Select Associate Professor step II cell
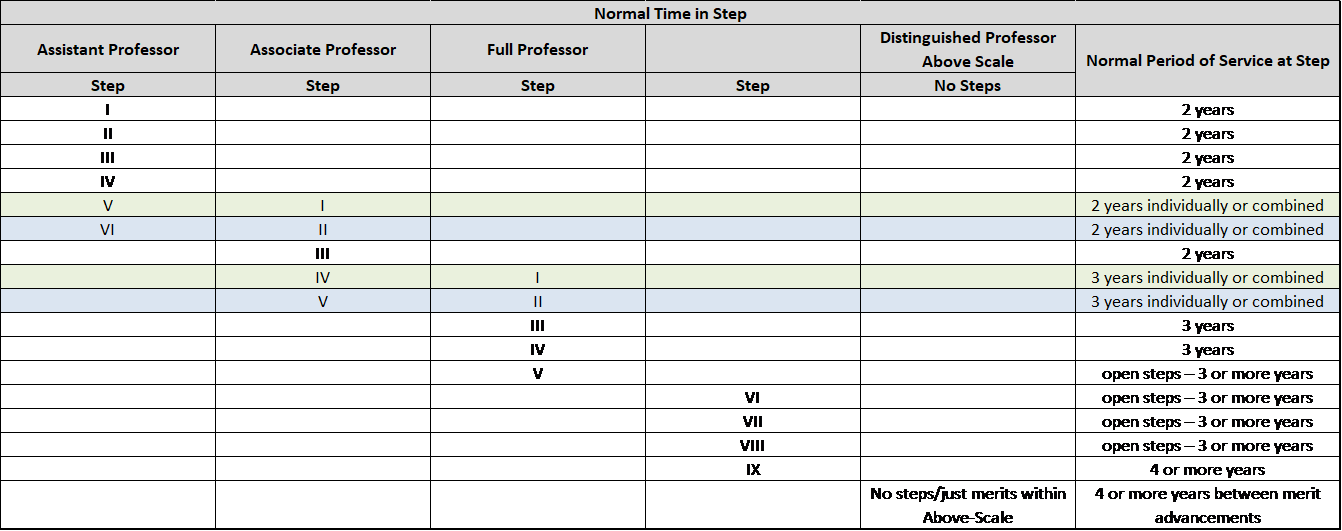This screenshot has height=531, width=1342. click(x=323, y=229)
